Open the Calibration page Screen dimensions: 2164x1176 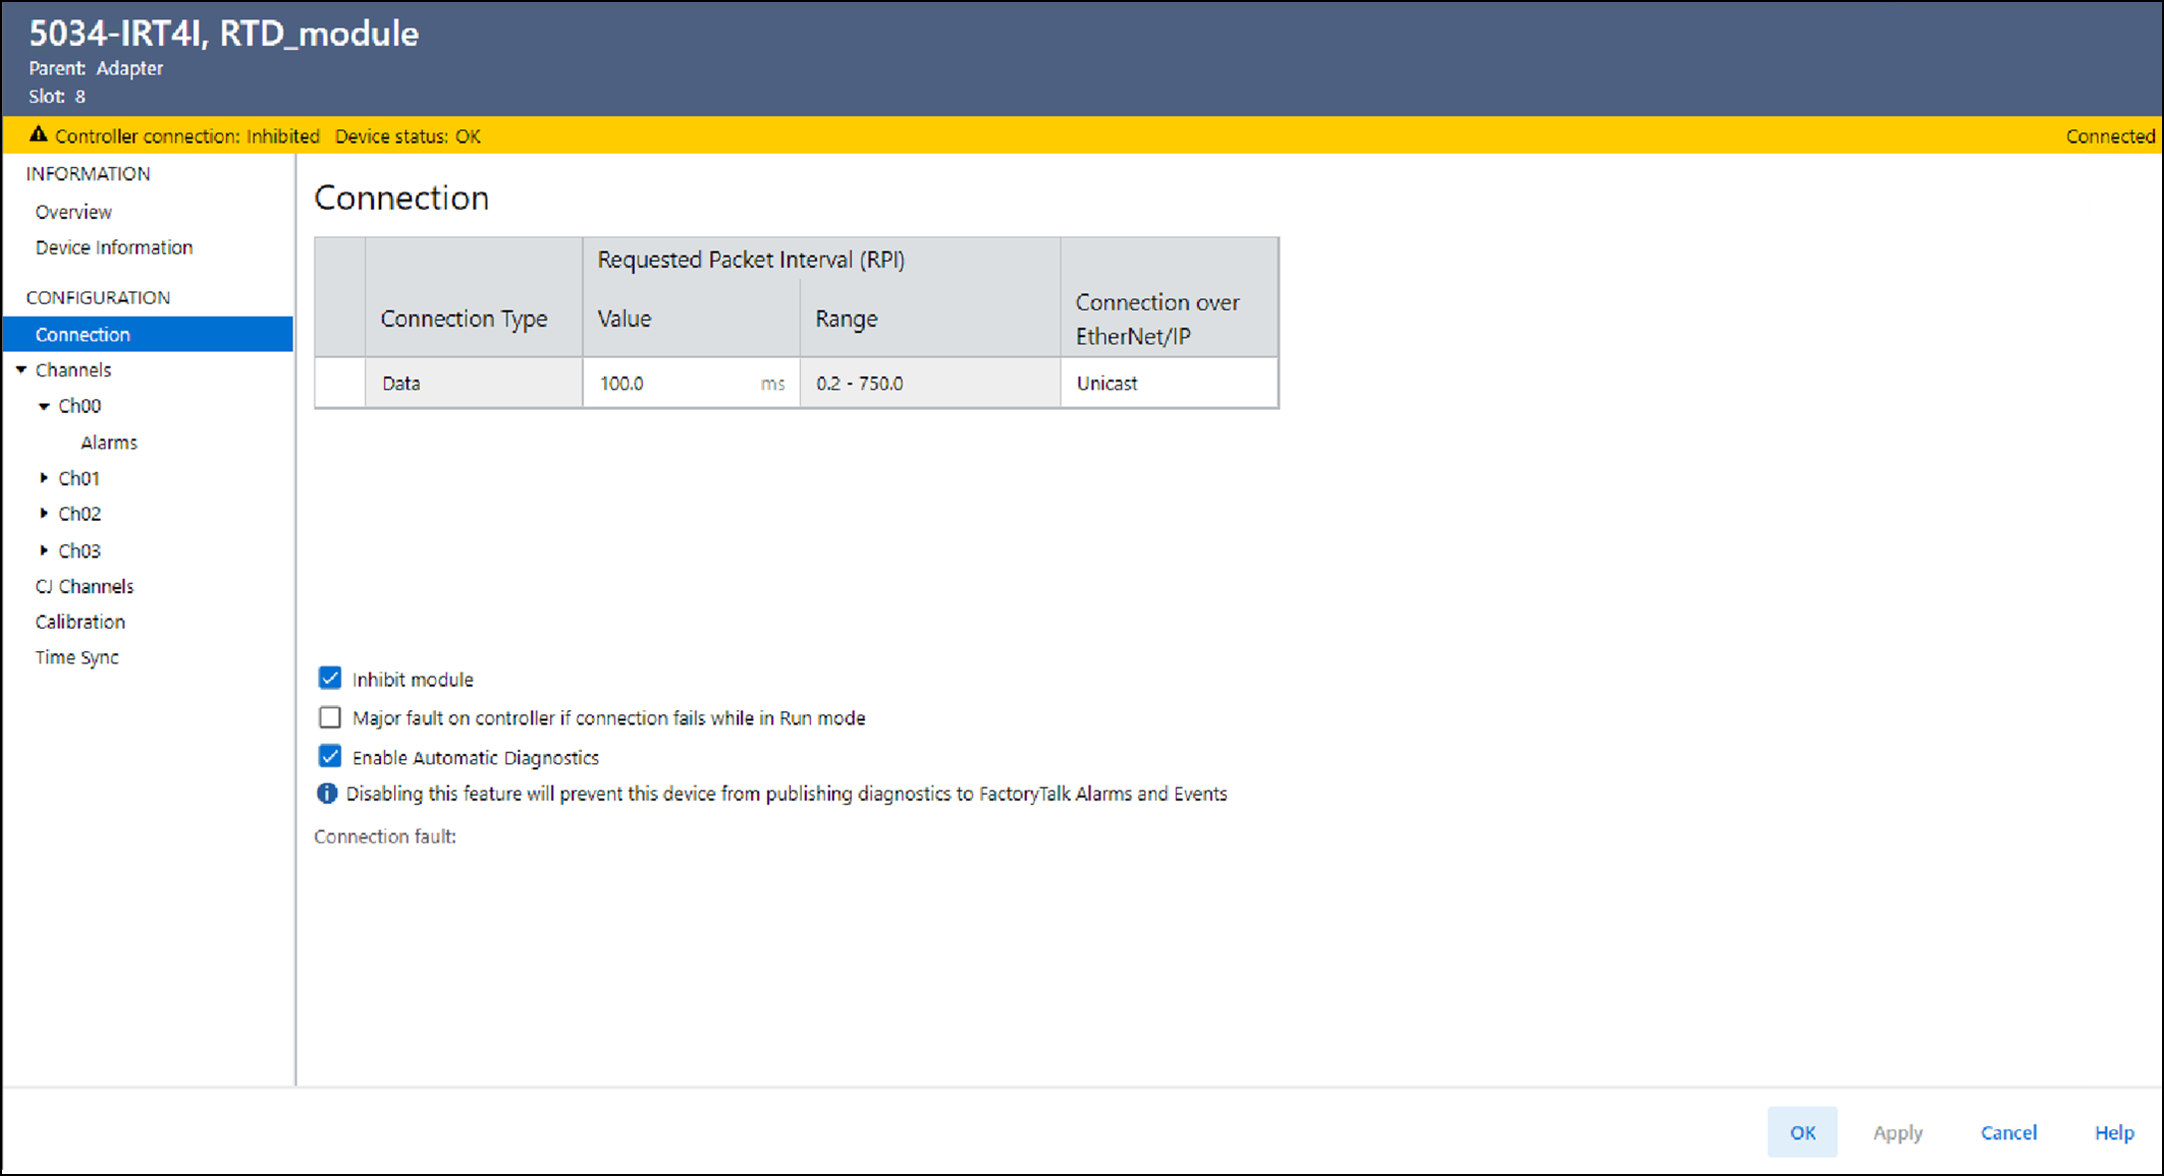80,622
